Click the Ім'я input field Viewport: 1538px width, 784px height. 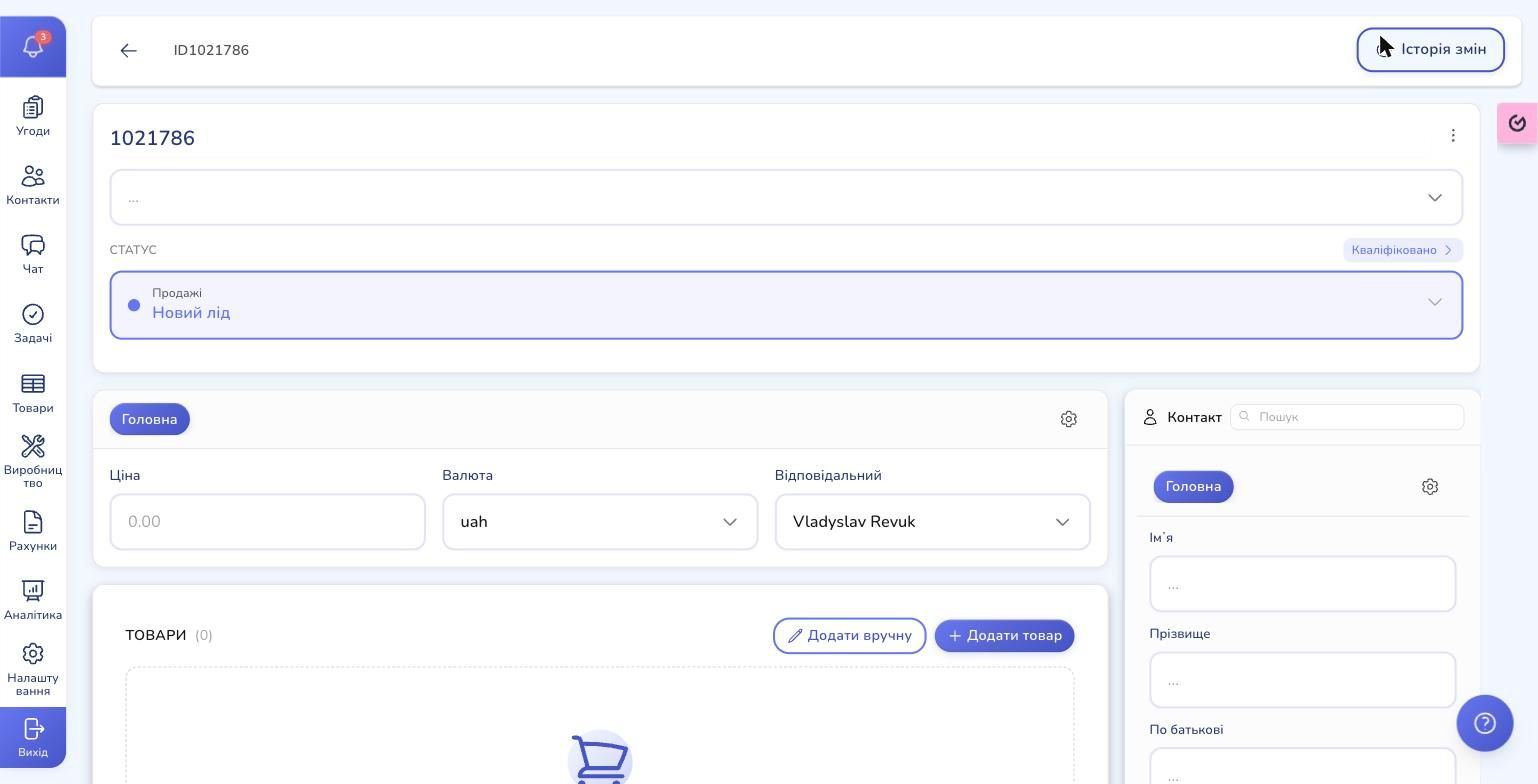[1303, 584]
